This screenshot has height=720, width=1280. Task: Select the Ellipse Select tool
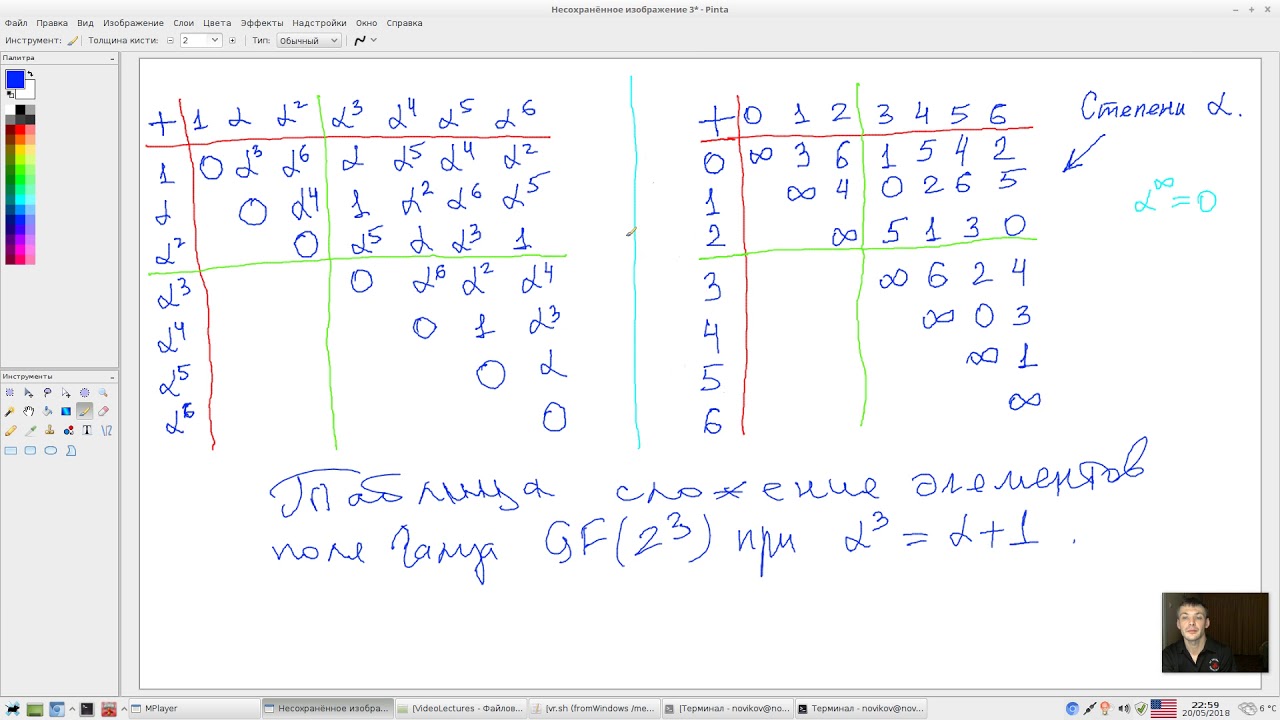tap(84, 393)
